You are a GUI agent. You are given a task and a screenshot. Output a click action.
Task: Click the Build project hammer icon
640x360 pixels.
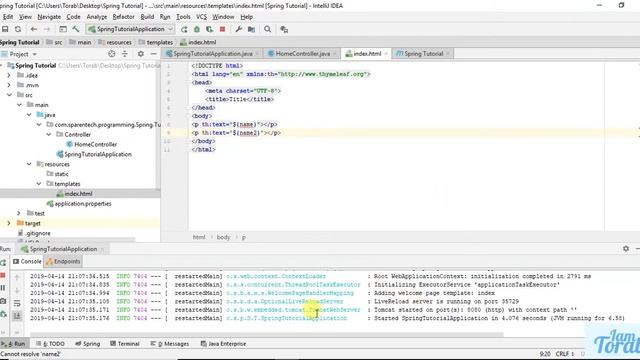pos(76,29)
